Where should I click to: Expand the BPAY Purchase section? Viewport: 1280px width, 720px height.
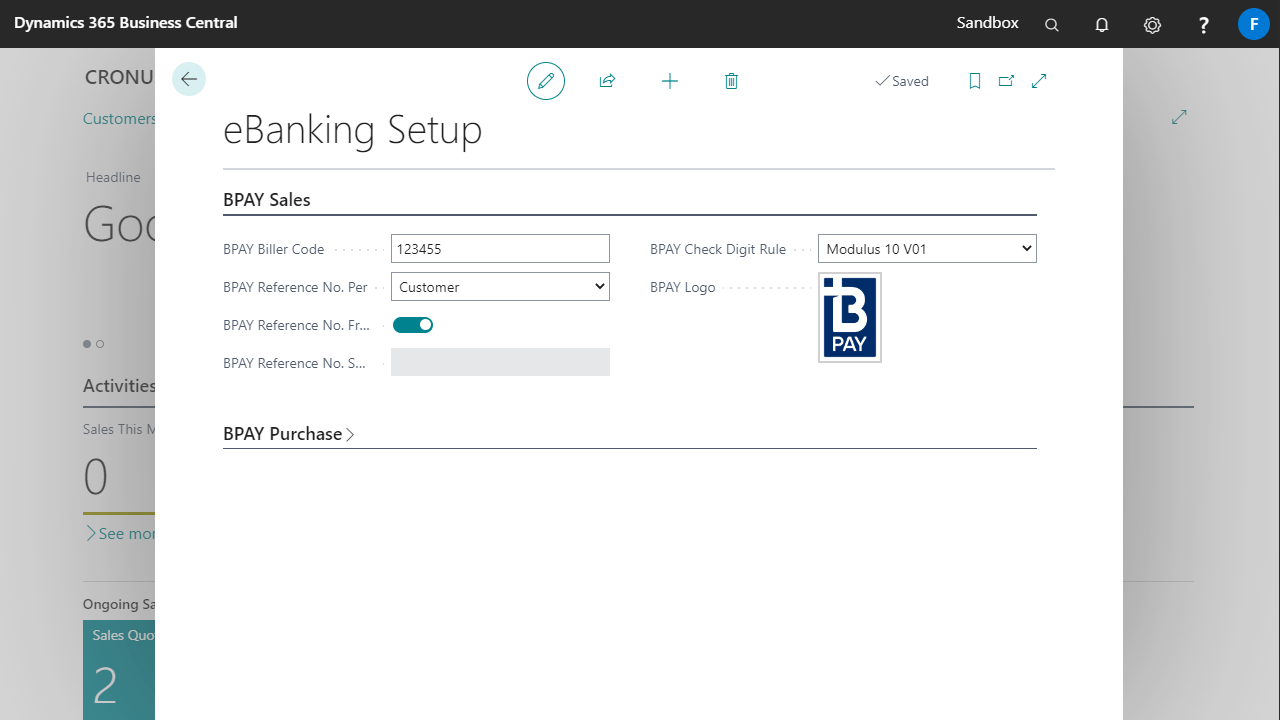pos(289,434)
